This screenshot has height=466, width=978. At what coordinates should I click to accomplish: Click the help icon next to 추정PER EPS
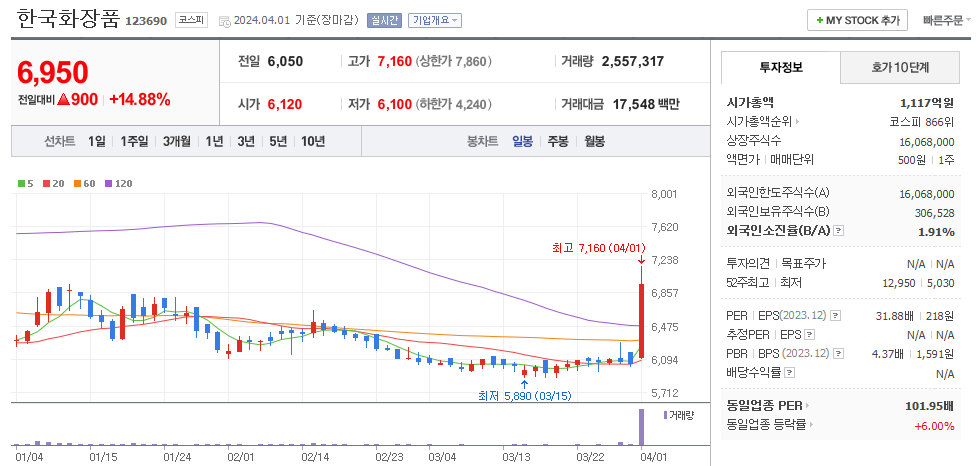[x=810, y=335]
